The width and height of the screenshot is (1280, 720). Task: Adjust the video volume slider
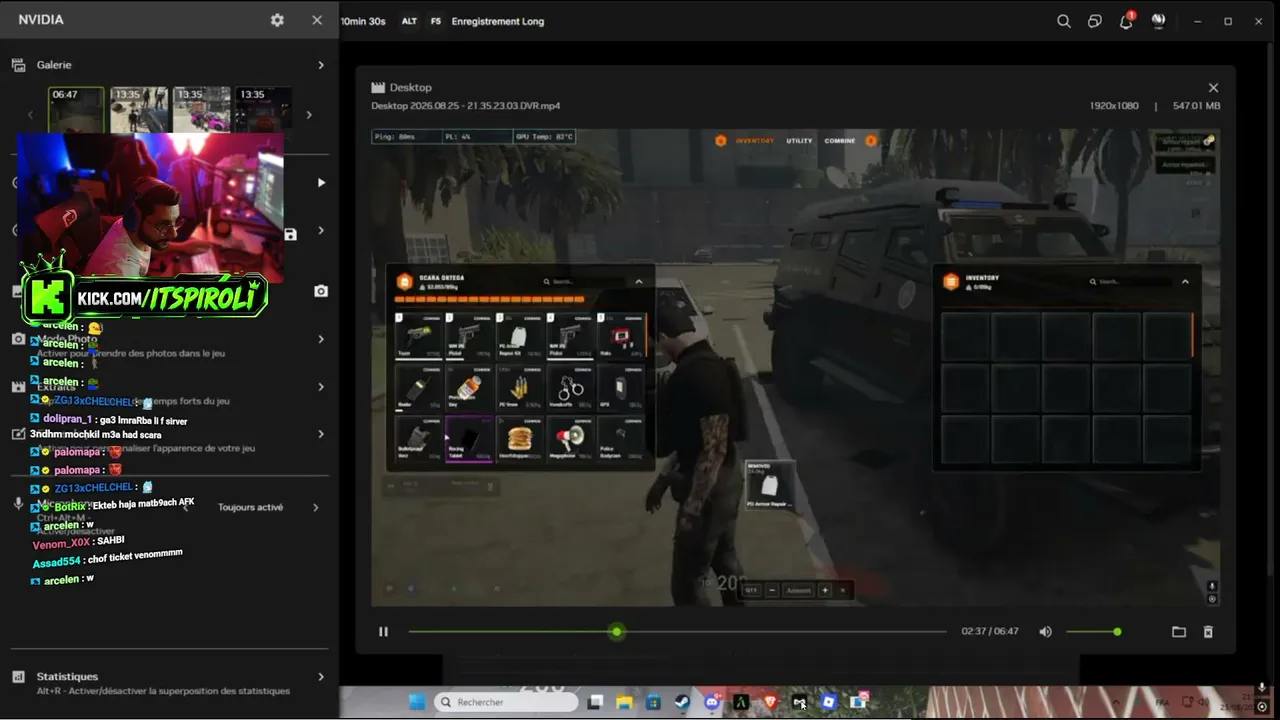(x=1093, y=632)
